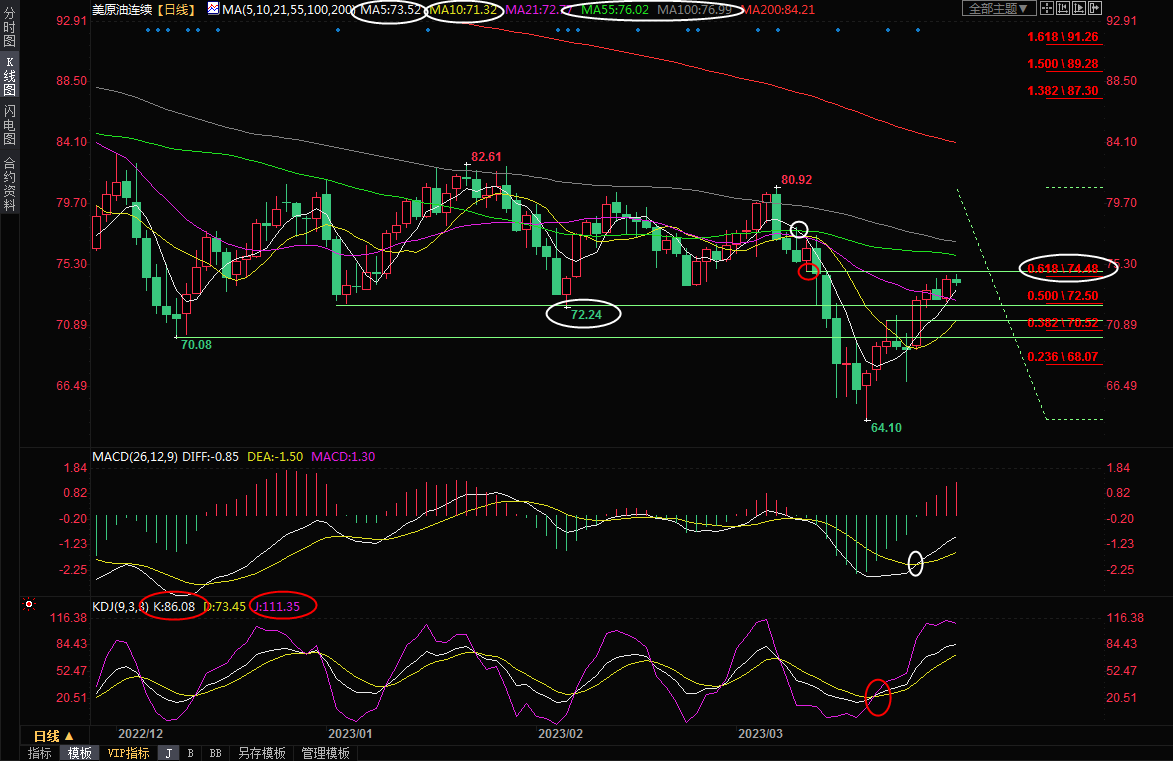Click the J template button in bottom bar
The width and height of the screenshot is (1173, 761).
tap(168, 753)
